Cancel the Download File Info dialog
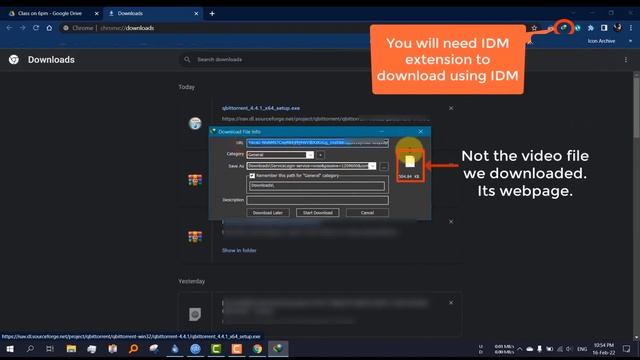Screen dimensions: 640x360 coord(367,213)
